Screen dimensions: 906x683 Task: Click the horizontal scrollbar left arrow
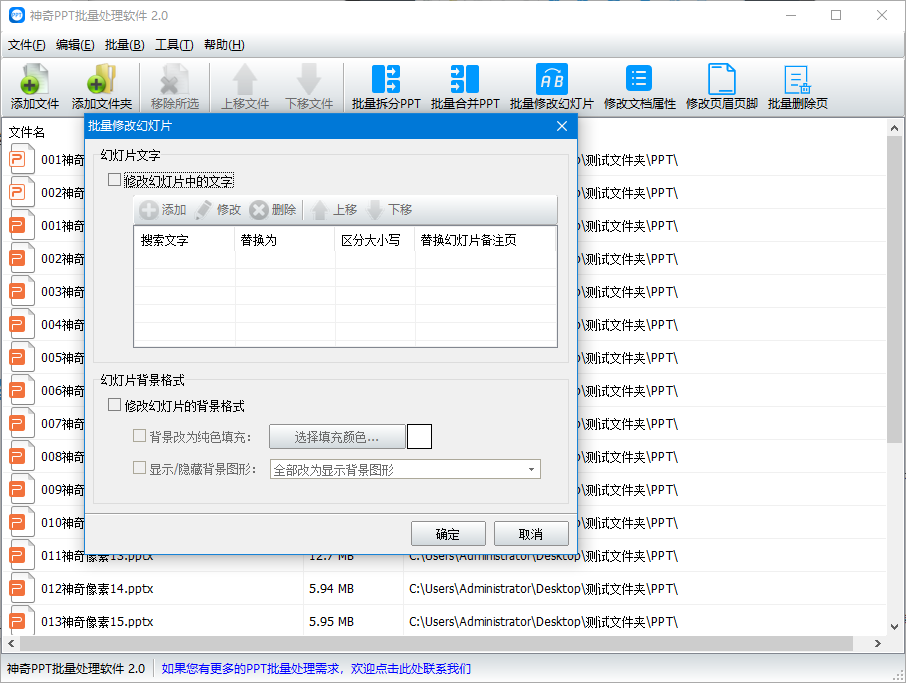tap(11, 643)
